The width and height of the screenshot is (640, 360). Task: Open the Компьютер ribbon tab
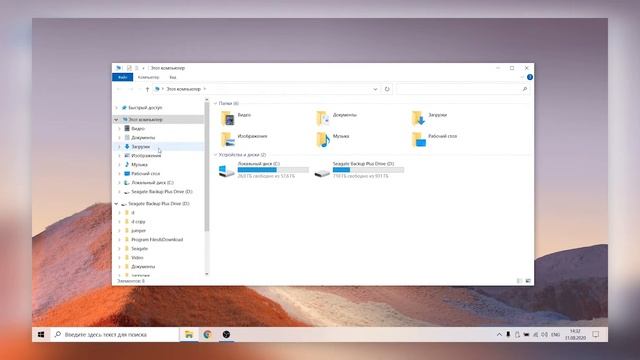[x=148, y=77]
